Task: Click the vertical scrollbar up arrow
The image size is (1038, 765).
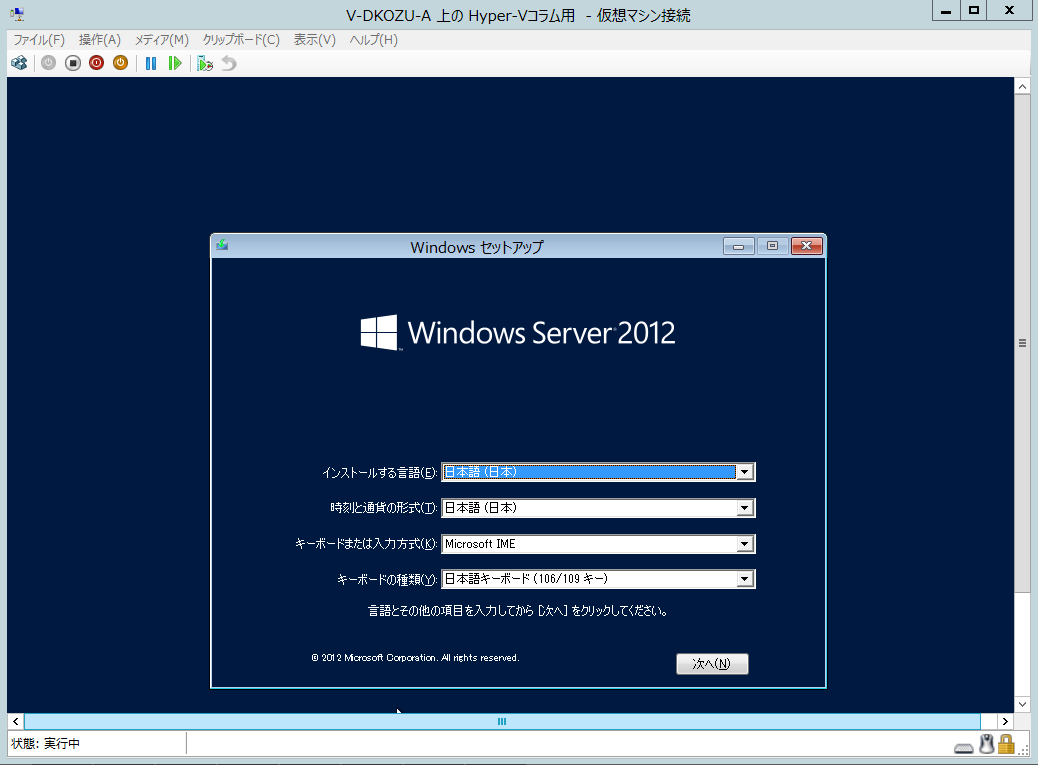Action: click(x=1022, y=86)
